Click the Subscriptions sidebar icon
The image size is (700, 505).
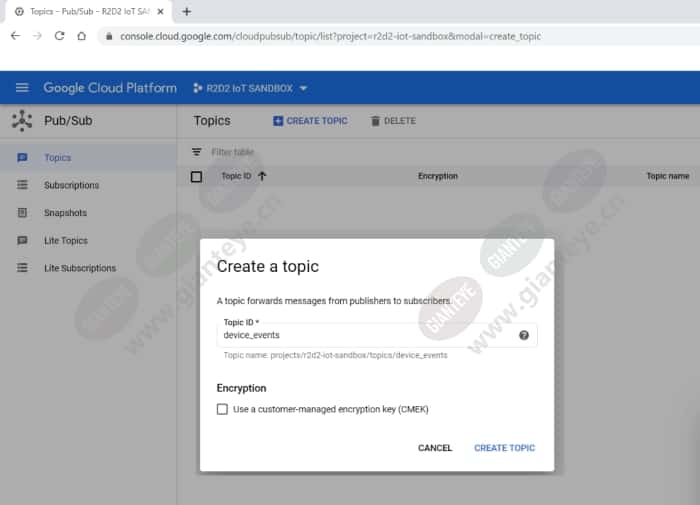22,185
